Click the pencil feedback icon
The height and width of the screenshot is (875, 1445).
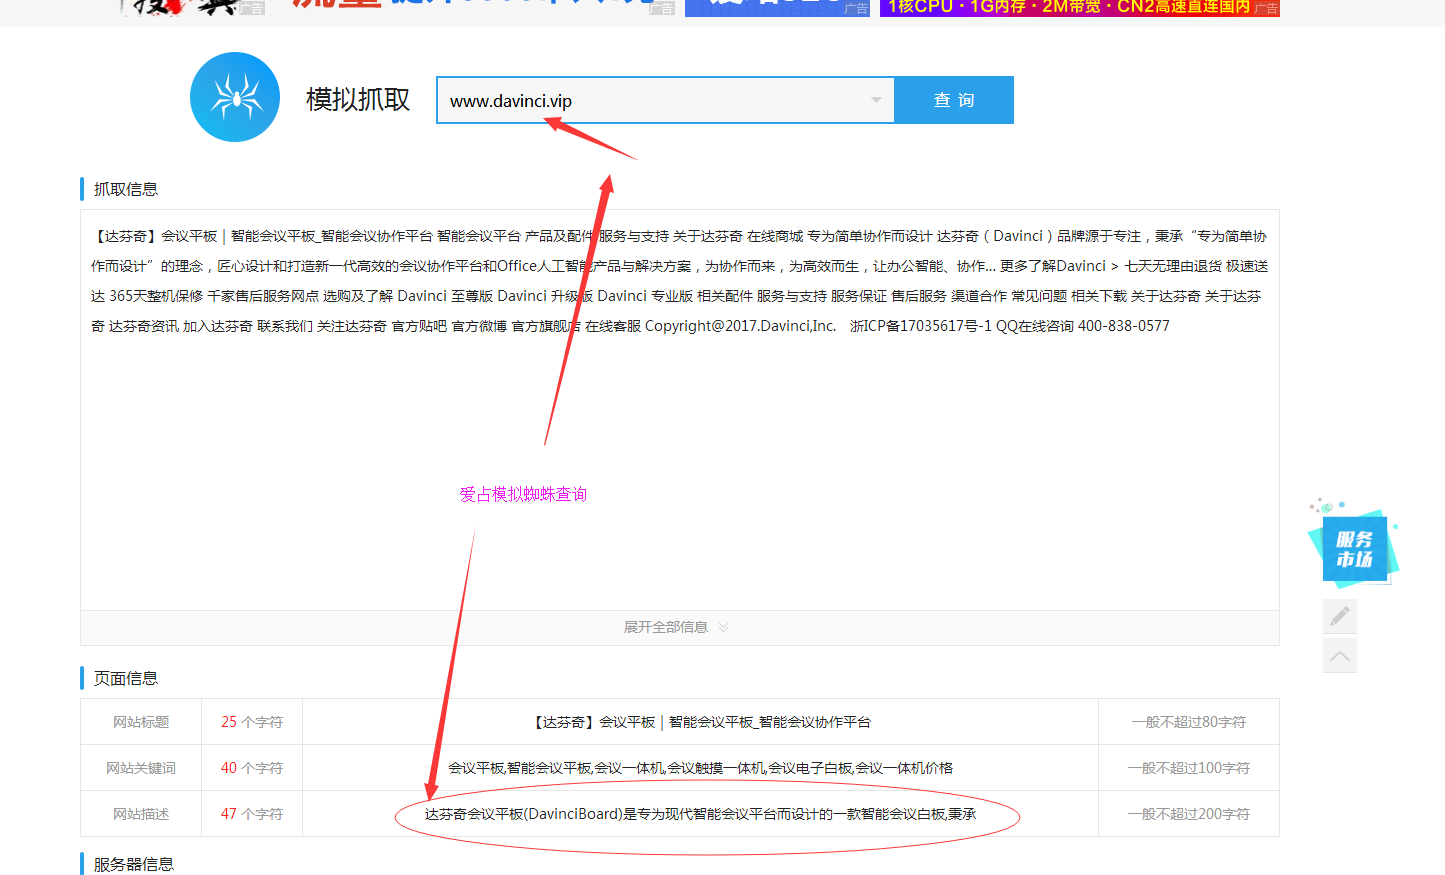point(1340,616)
